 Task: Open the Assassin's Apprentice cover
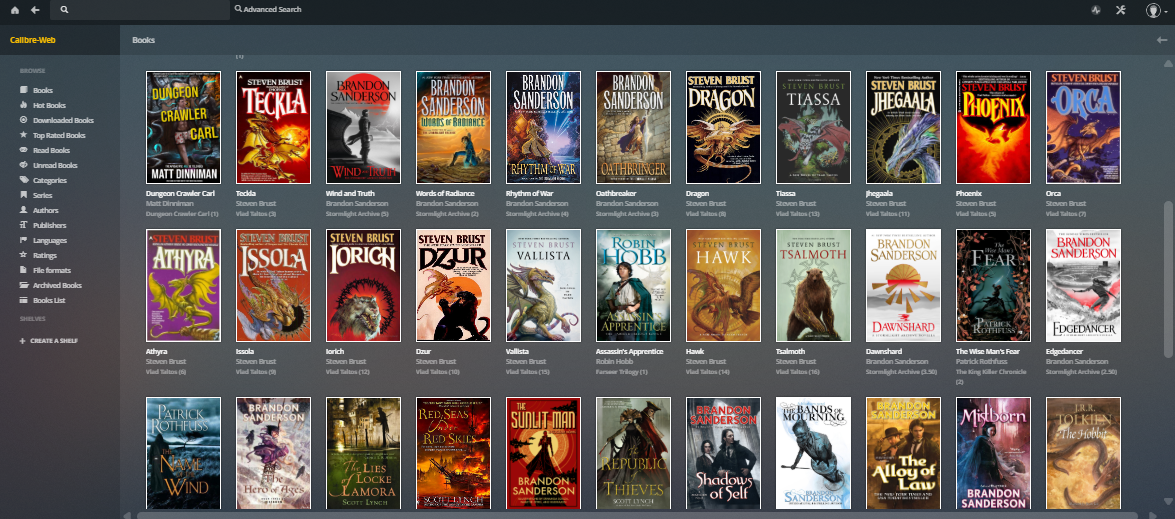click(x=633, y=285)
